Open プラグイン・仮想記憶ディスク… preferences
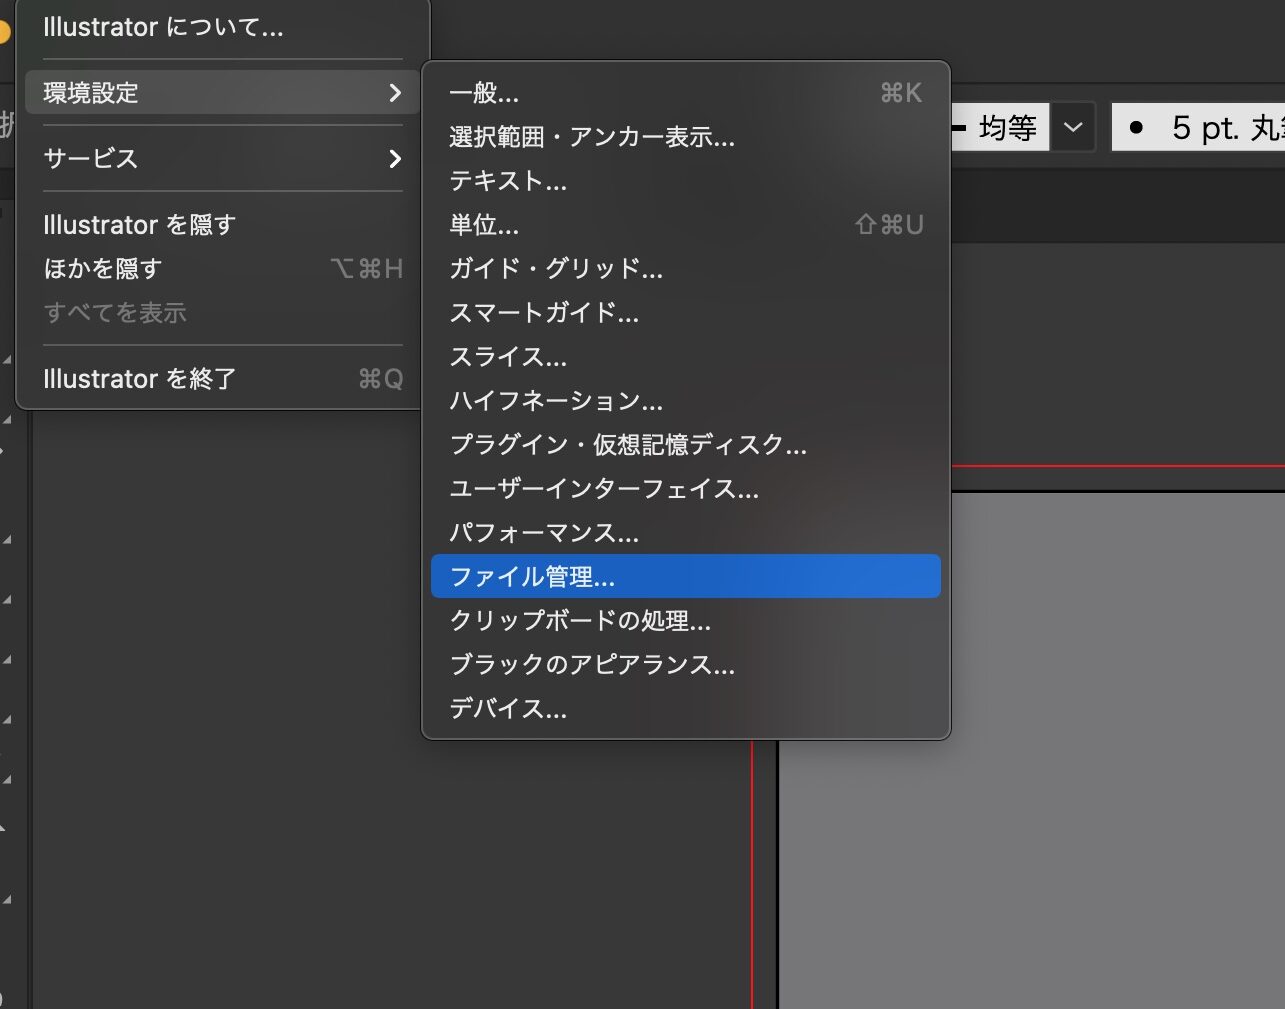This screenshot has height=1009, width=1285. (686, 445)
